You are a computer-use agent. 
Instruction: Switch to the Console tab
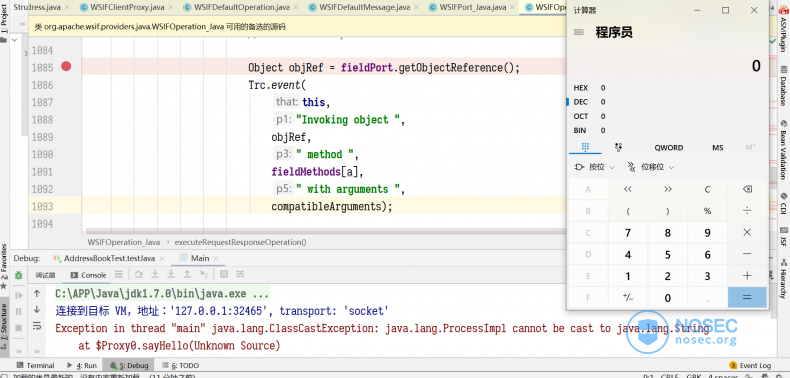tap(89, 275)
